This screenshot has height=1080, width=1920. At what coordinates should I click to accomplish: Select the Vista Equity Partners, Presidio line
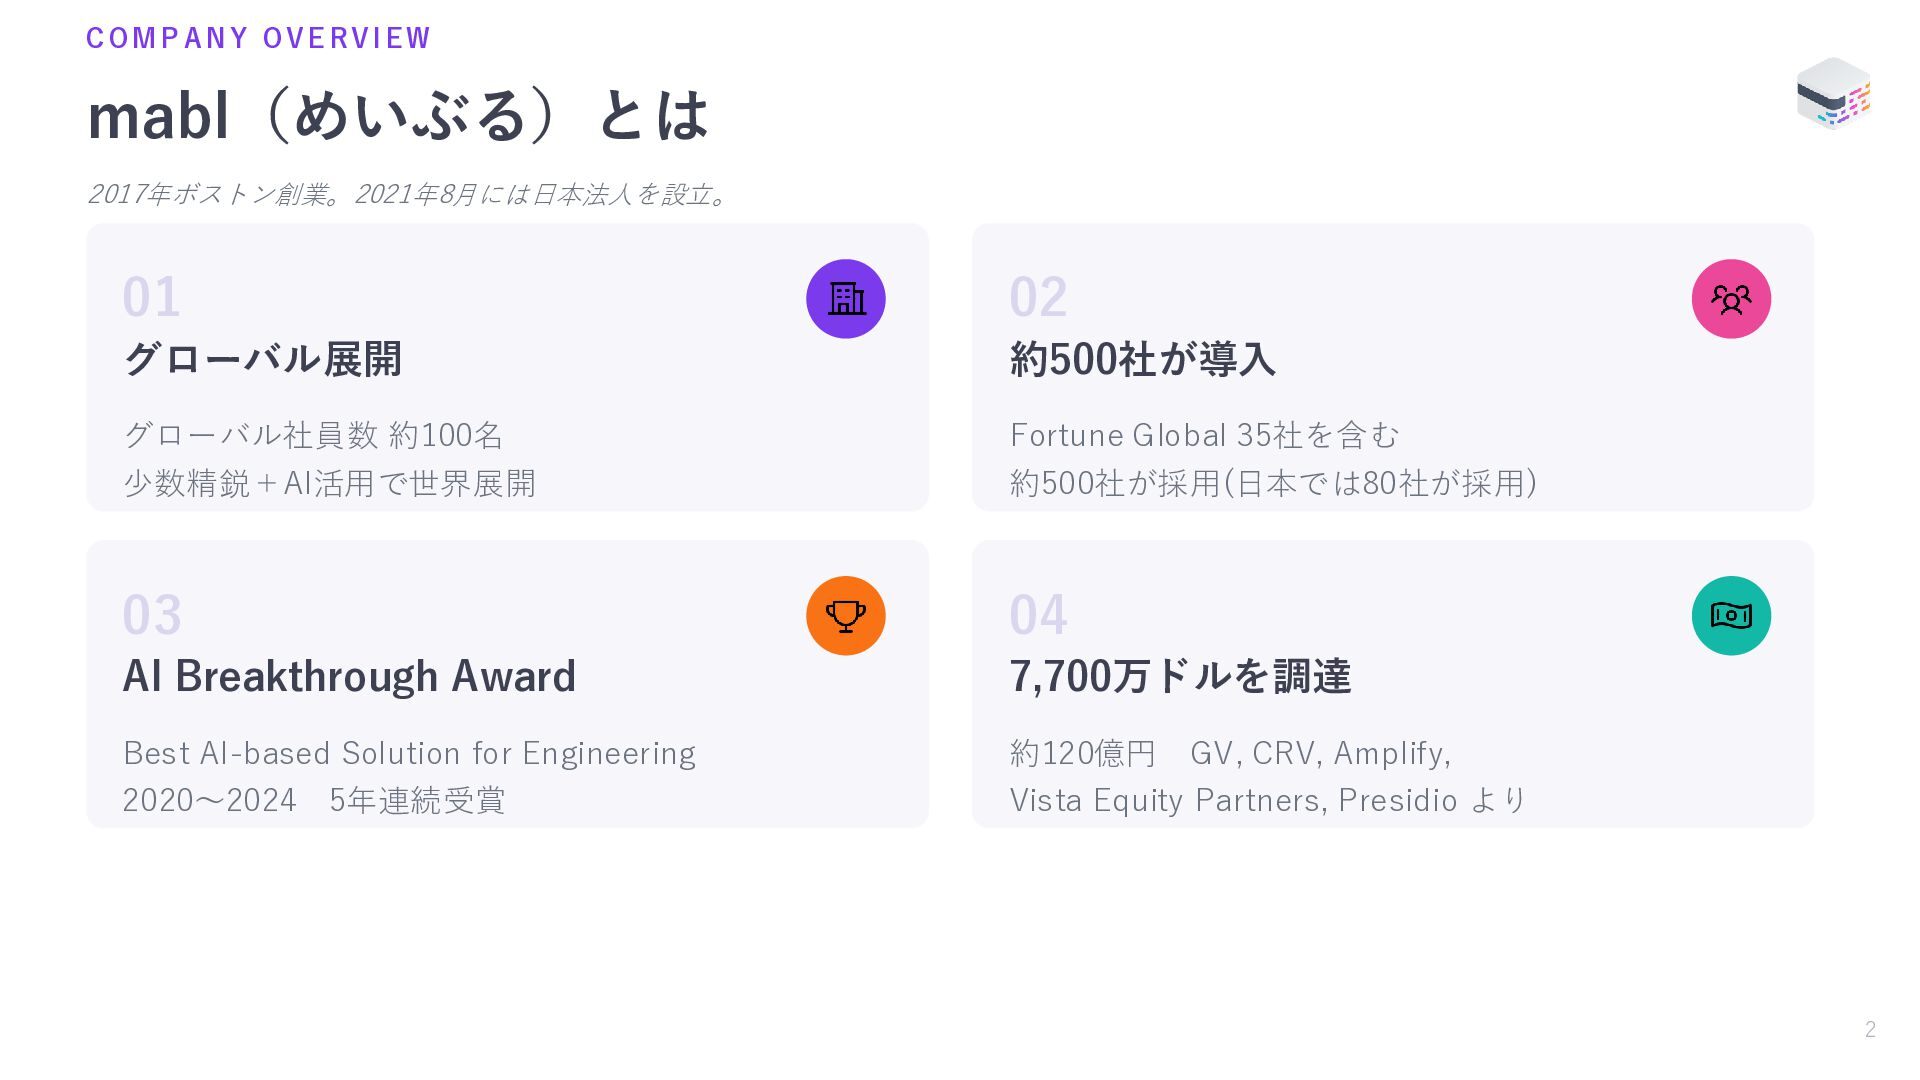(1268, 800)
